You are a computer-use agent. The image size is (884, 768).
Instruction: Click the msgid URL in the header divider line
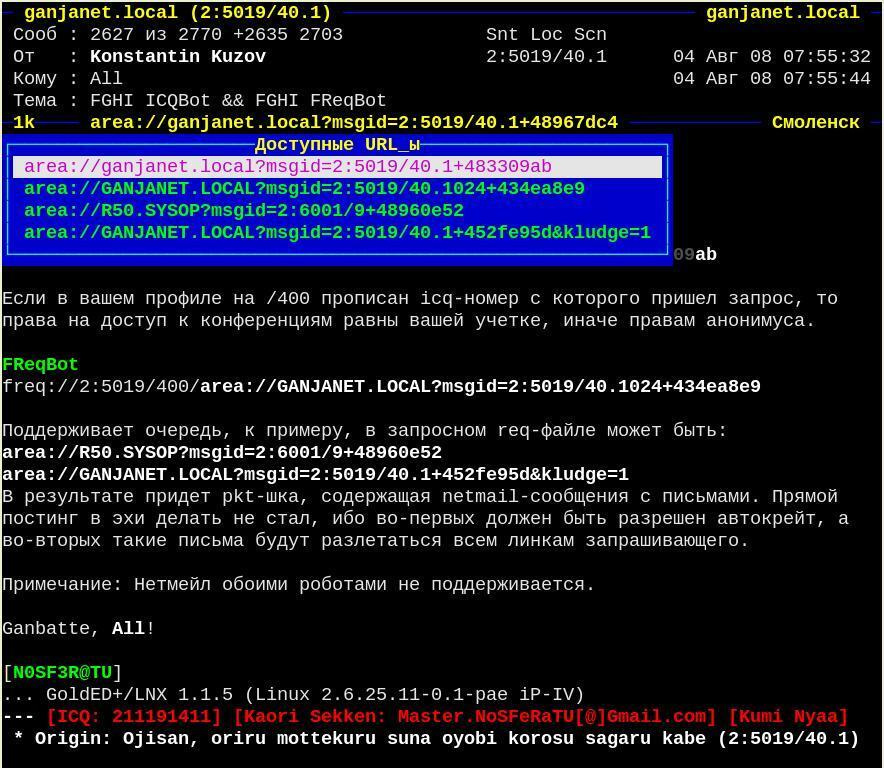tap(354, 123)
